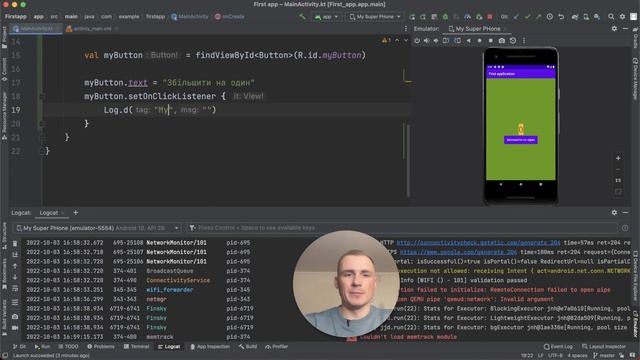The image size is (640, 360).
Task: Click the editor warning indicator icon
Action: click(386, 40)
